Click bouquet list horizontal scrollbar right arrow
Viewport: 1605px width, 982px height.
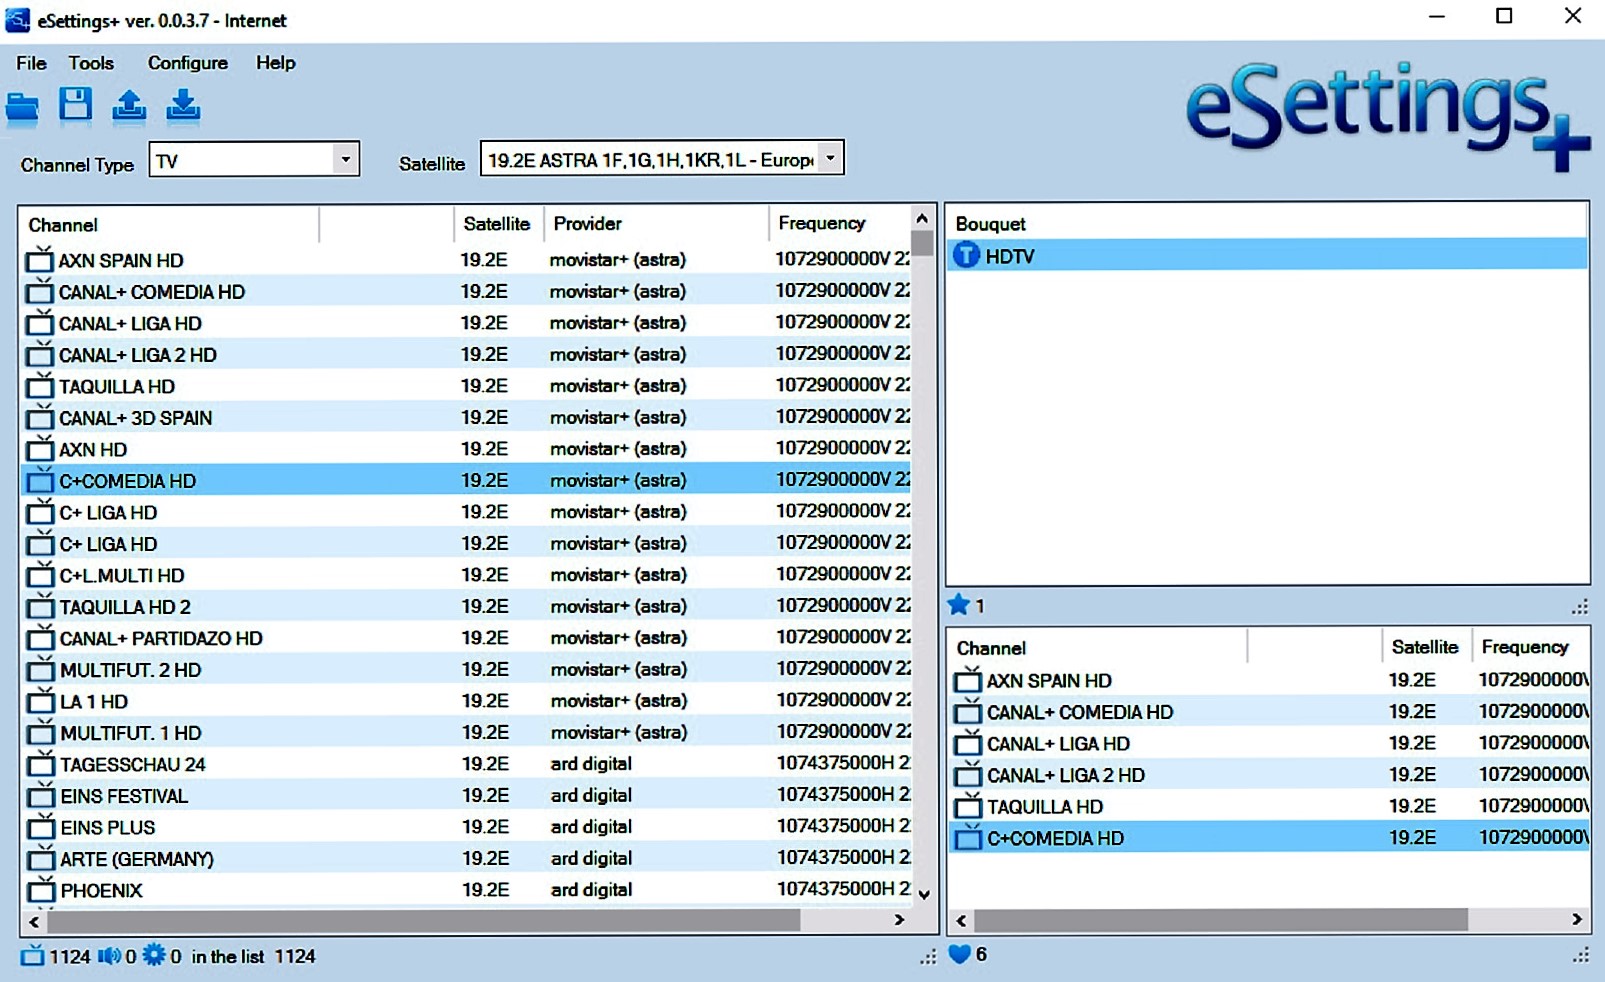click(1577, 919)
